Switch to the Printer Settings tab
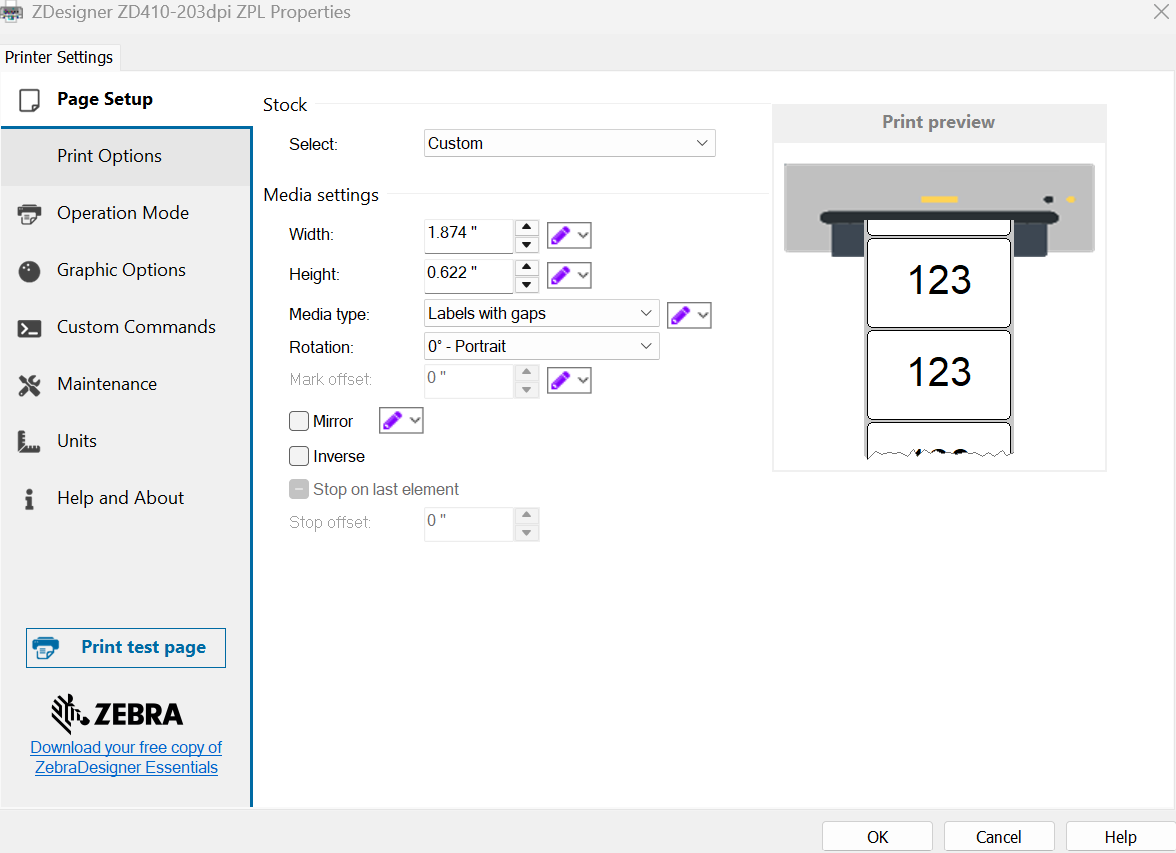1176x853 pixels. 59,57
